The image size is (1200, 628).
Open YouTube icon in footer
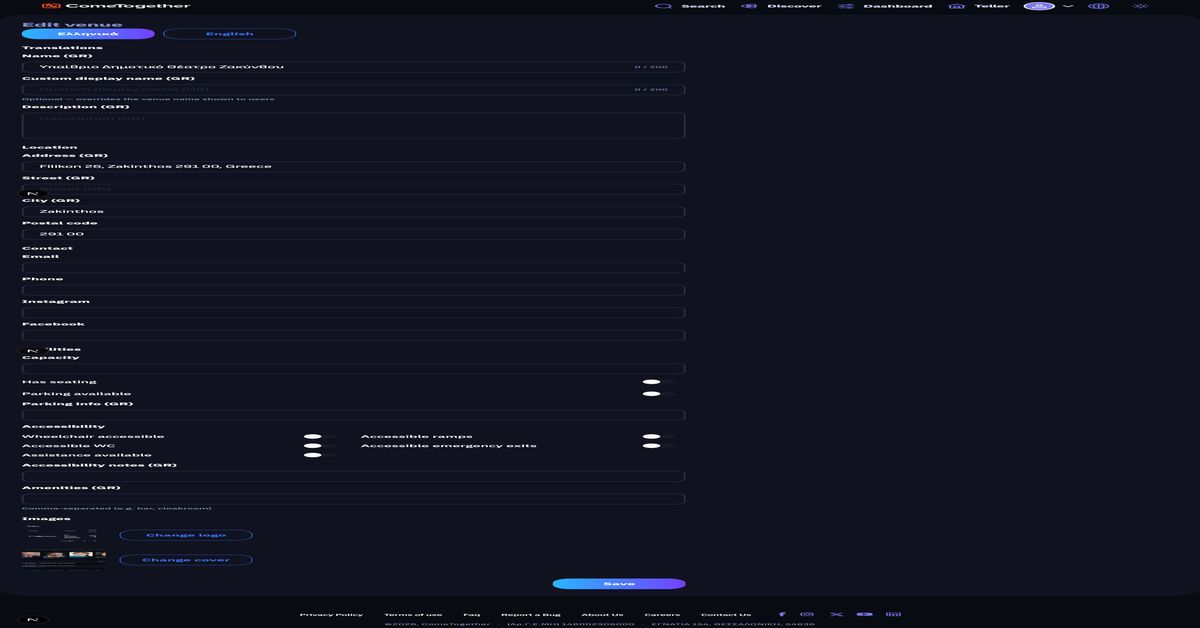pyautogui.click(x=865, y=614)
